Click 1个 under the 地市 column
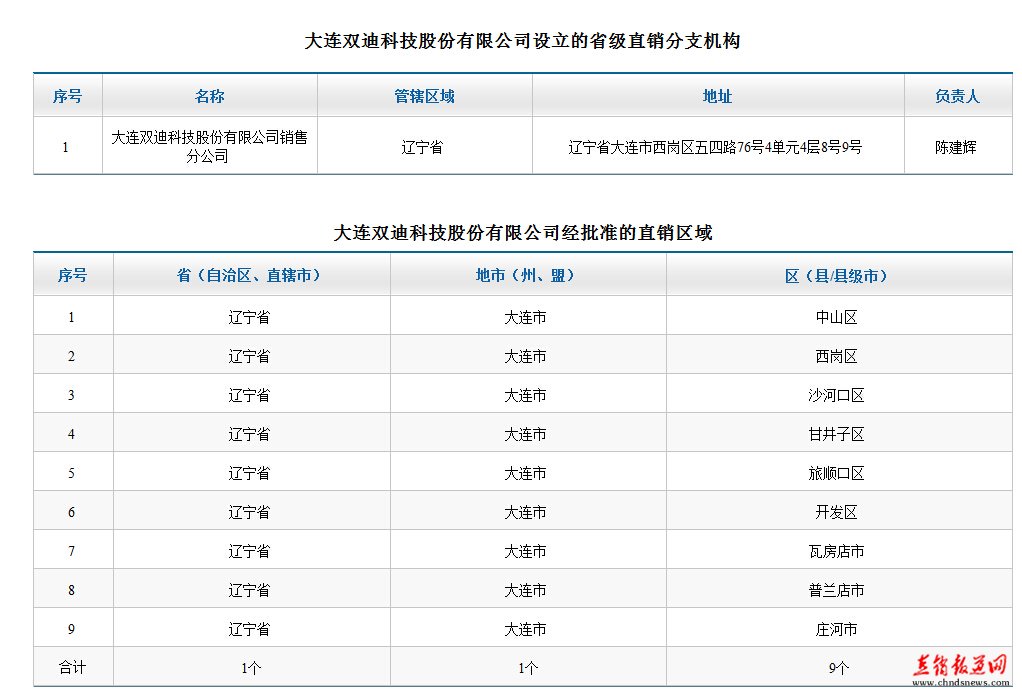Screen dimensions: 1022x692 528,668
